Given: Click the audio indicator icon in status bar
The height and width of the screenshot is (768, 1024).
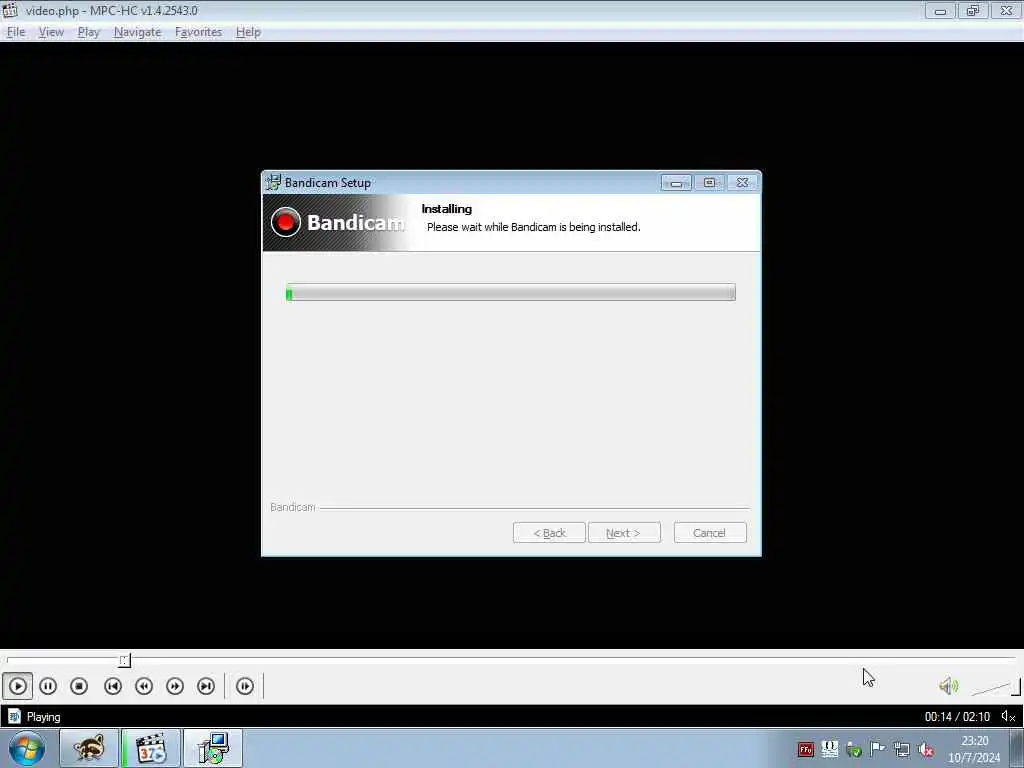Looking at the screenshot, I should click(1008, 717).
